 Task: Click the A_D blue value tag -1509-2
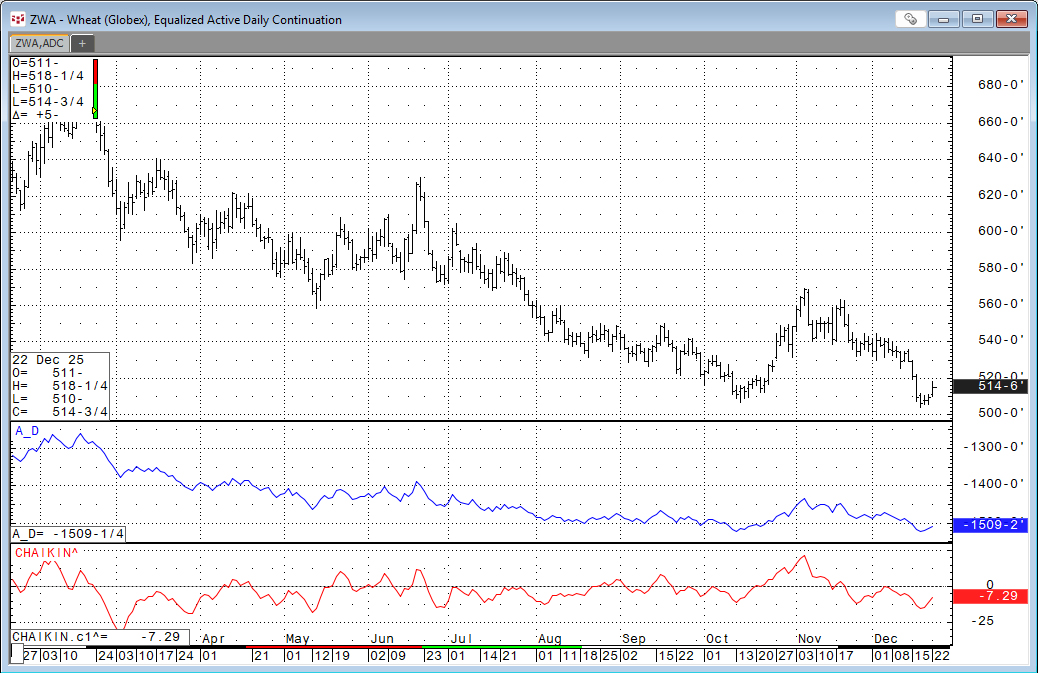pyautogui.click(x=990, y=524)
